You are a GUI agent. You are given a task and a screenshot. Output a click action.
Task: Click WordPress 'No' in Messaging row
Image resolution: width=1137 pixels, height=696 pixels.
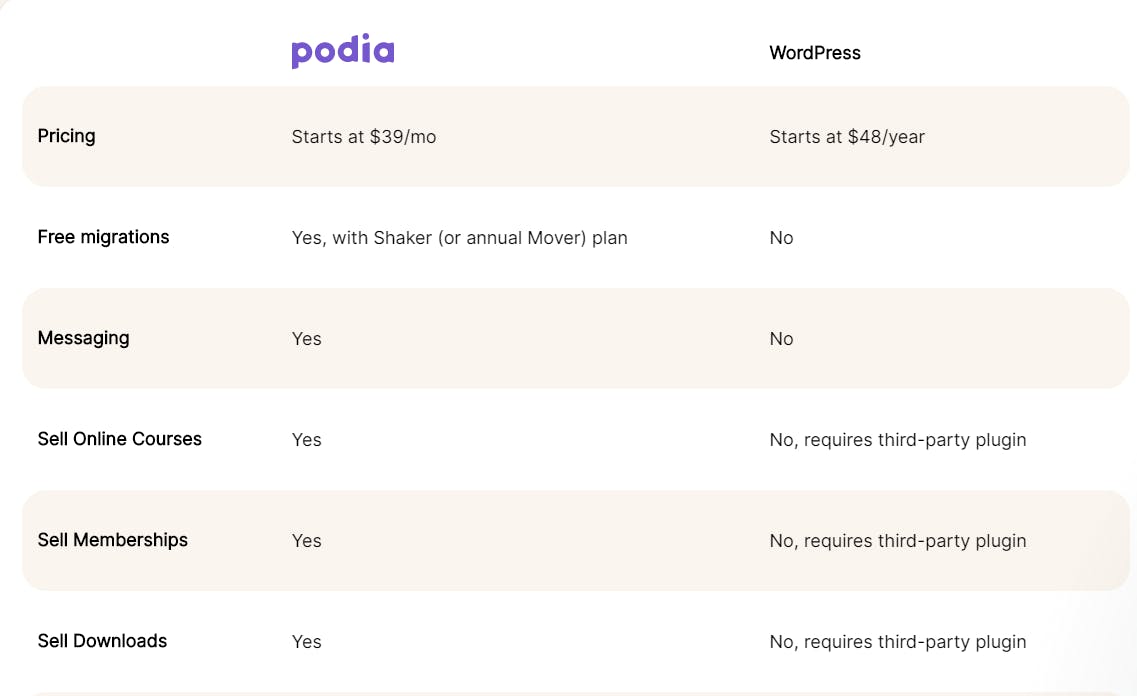(x=781, y=339)
